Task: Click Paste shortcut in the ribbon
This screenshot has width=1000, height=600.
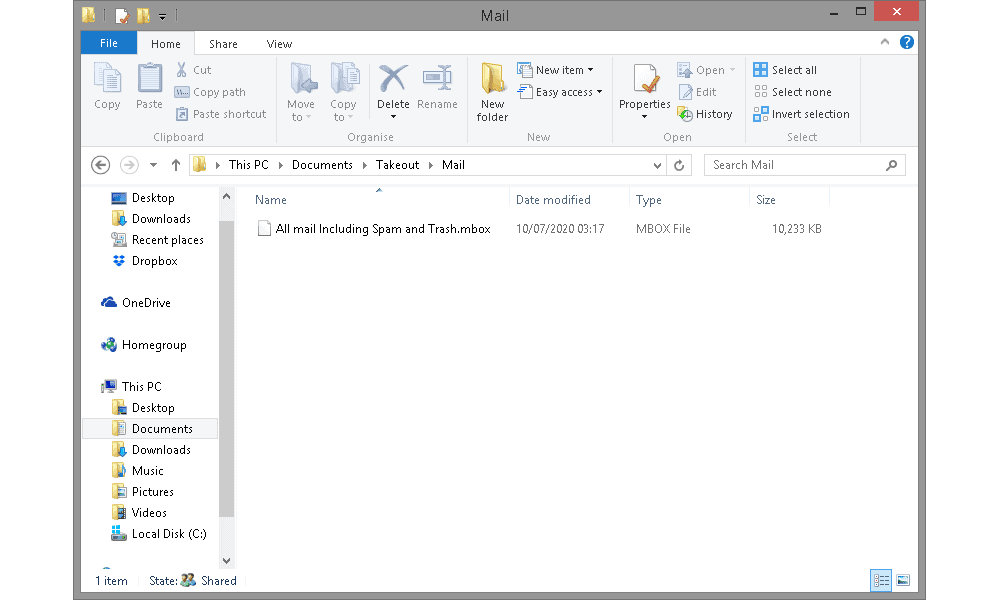Action: coord(221,114)
